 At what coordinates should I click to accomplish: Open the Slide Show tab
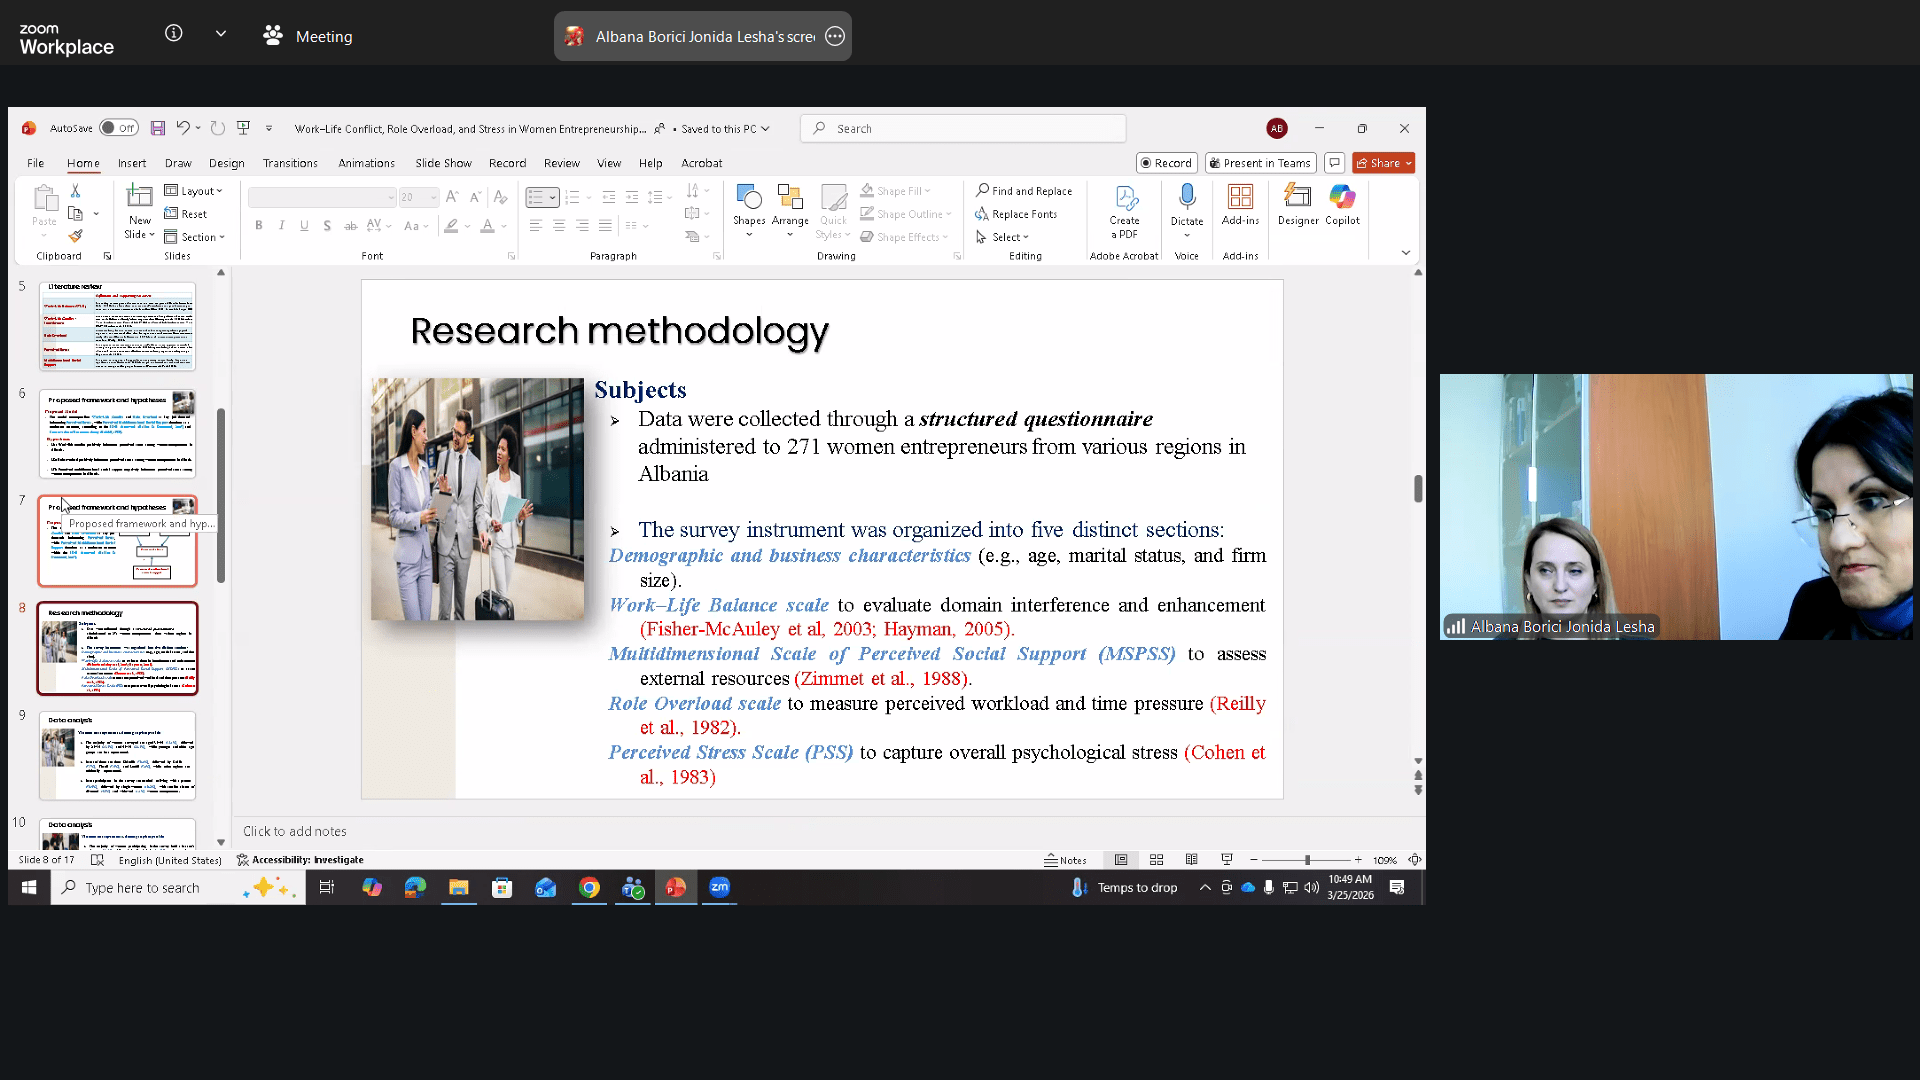tap(443, 163)
